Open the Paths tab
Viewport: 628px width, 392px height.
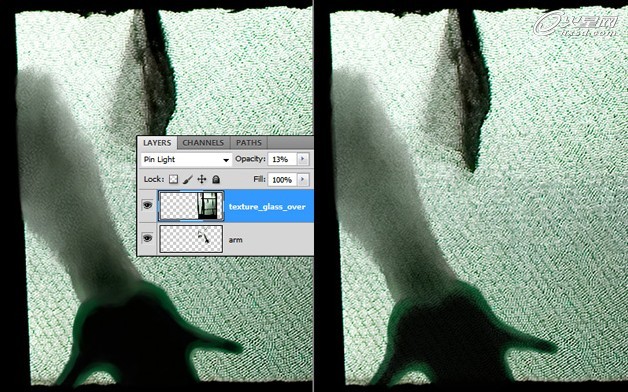[x=249, y=143]
